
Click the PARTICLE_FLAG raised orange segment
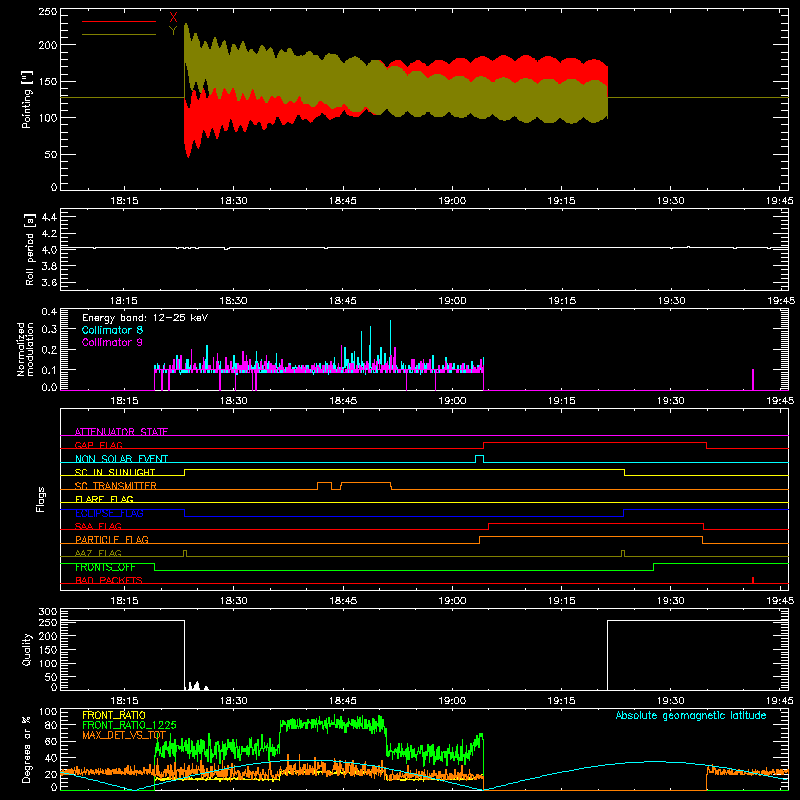[591, 537]
